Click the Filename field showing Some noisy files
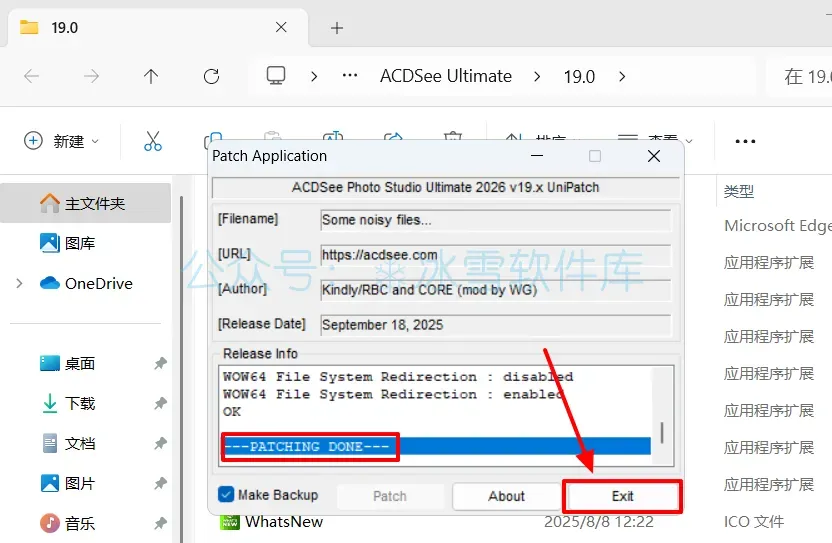The image size is (832, 543). 496,220
